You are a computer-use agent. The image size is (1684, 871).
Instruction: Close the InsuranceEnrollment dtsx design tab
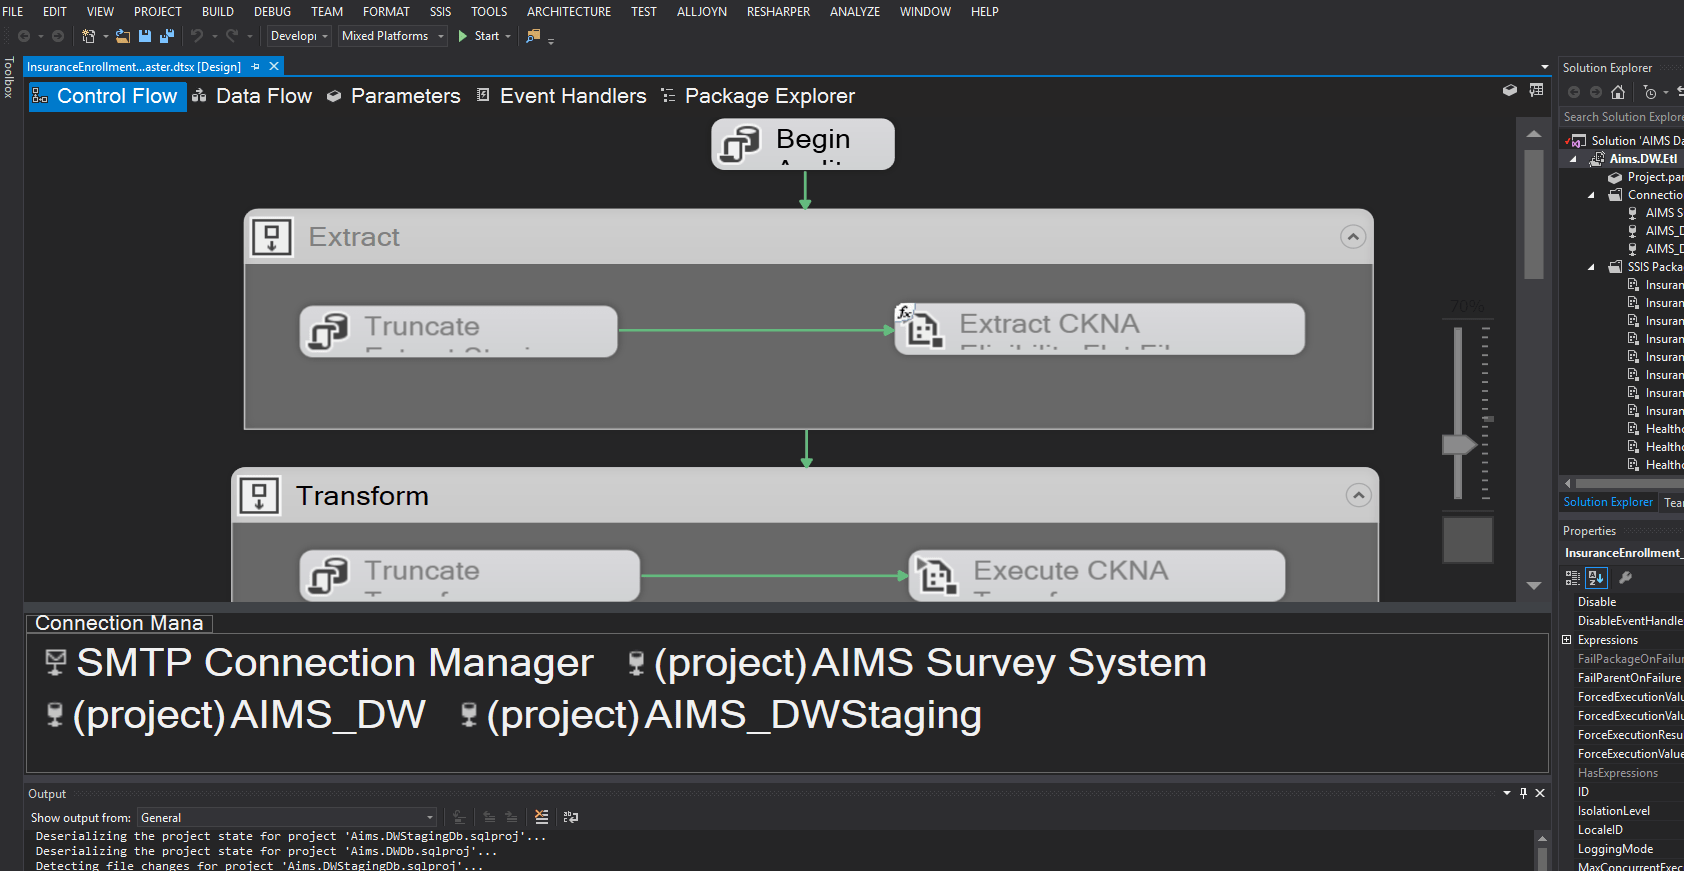tap(274, 66)
